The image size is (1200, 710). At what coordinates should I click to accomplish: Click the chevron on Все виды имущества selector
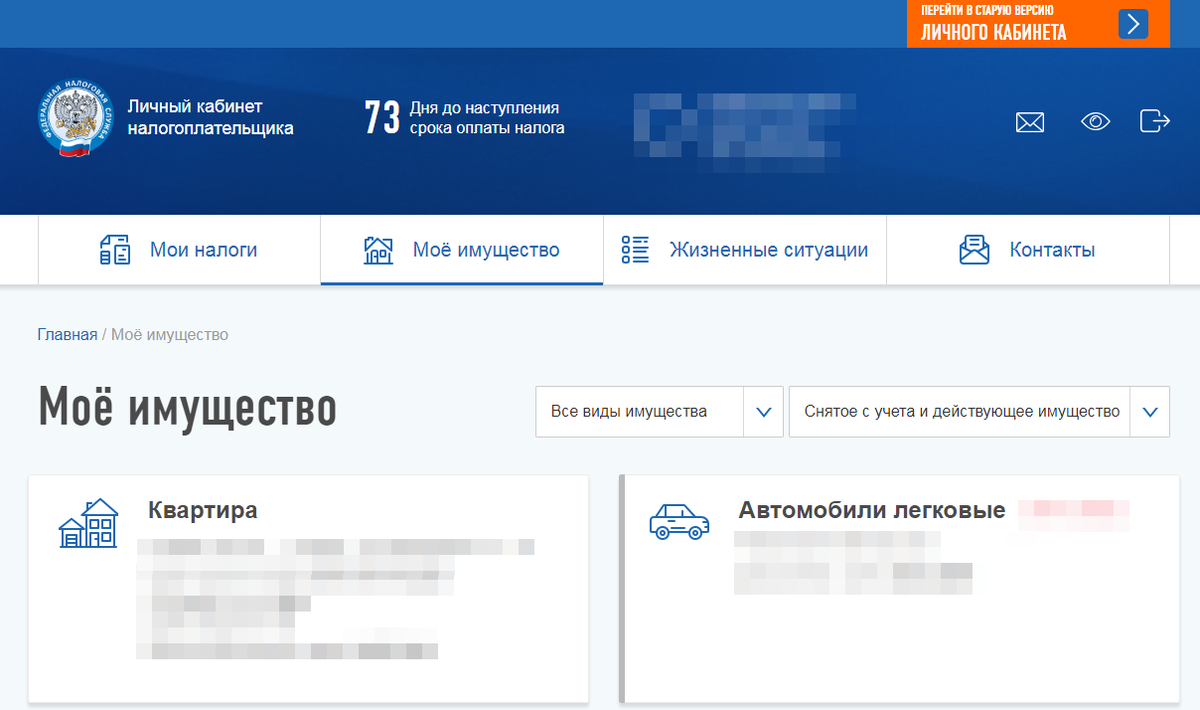pos(764,411)
